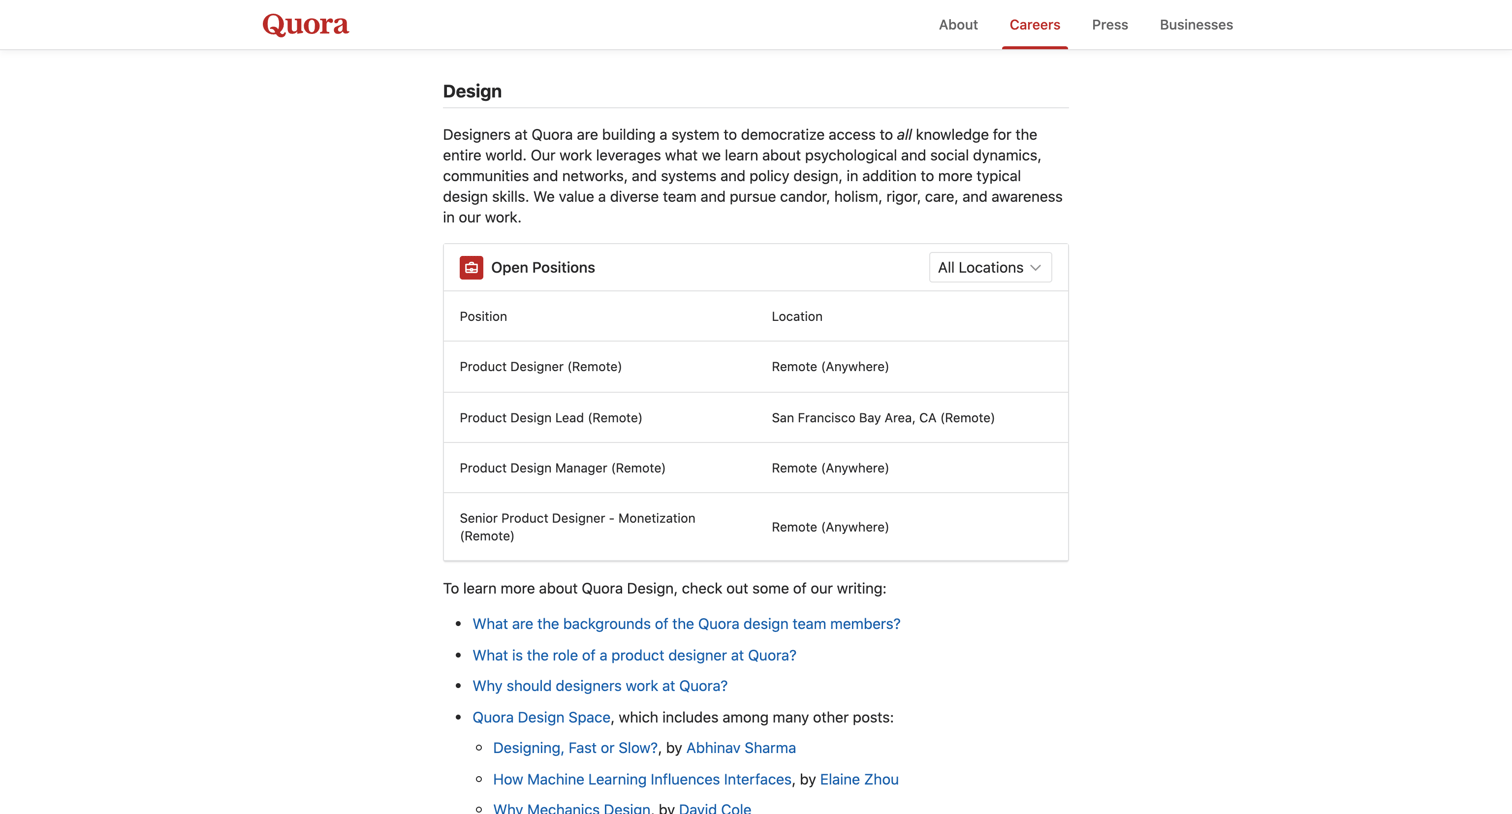Open the Product Designer (Remote) position
1512x814 pixels.
[541, 367]
